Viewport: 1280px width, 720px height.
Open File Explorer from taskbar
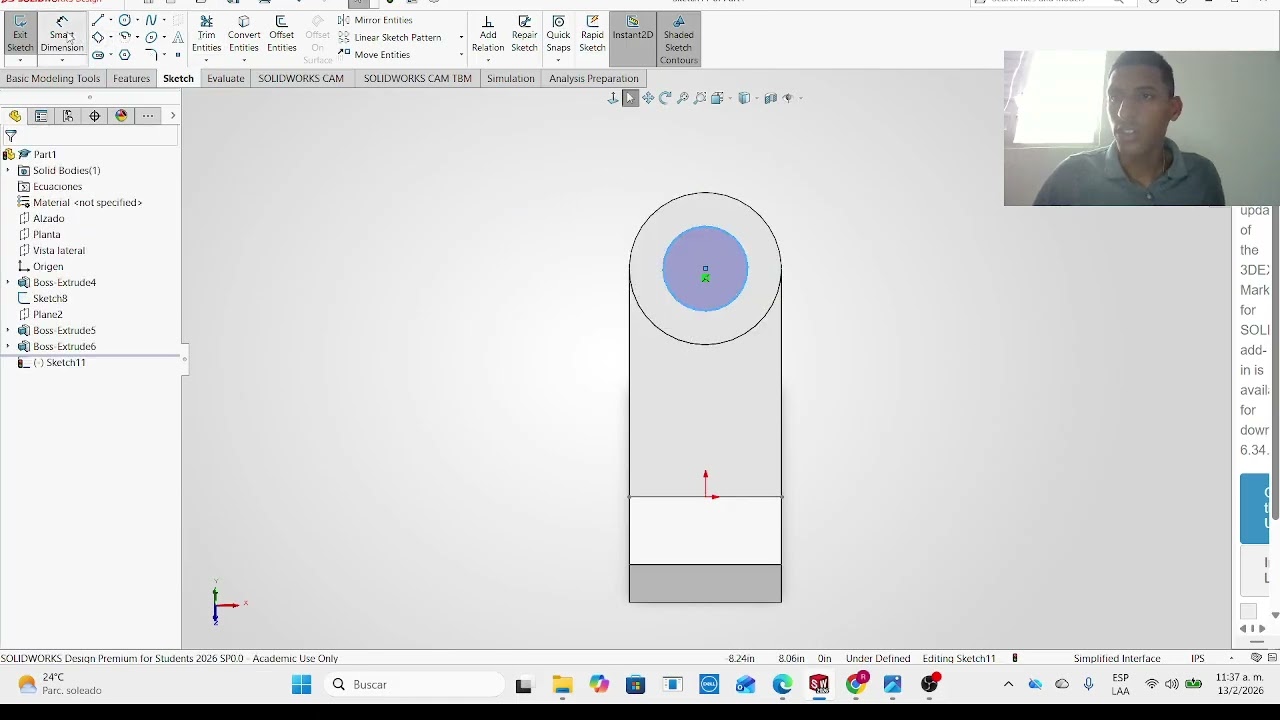562,685
